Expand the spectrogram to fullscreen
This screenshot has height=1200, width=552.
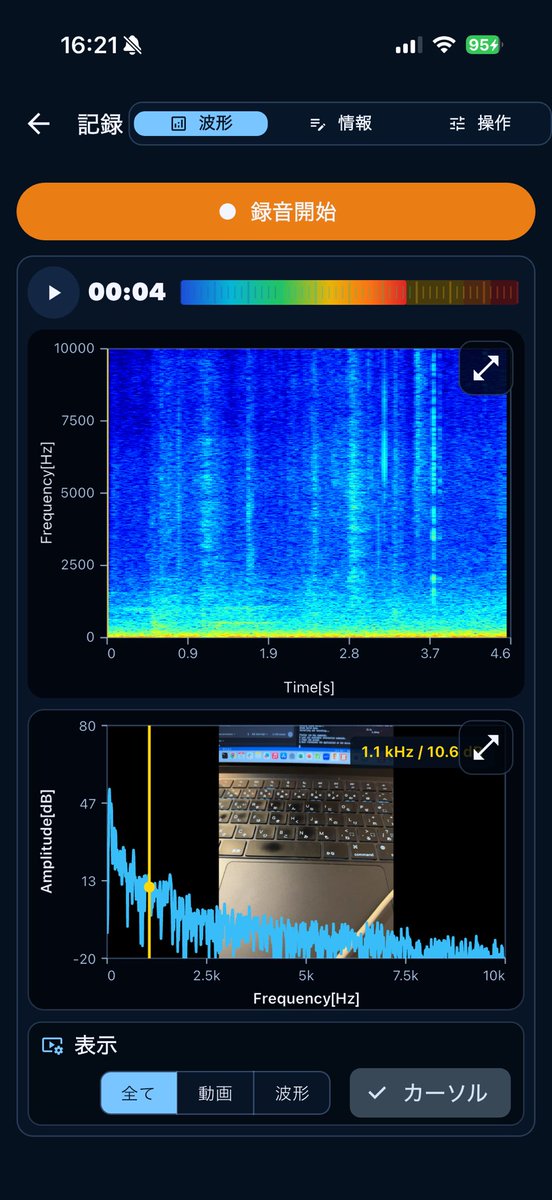(x=486, y=369)
